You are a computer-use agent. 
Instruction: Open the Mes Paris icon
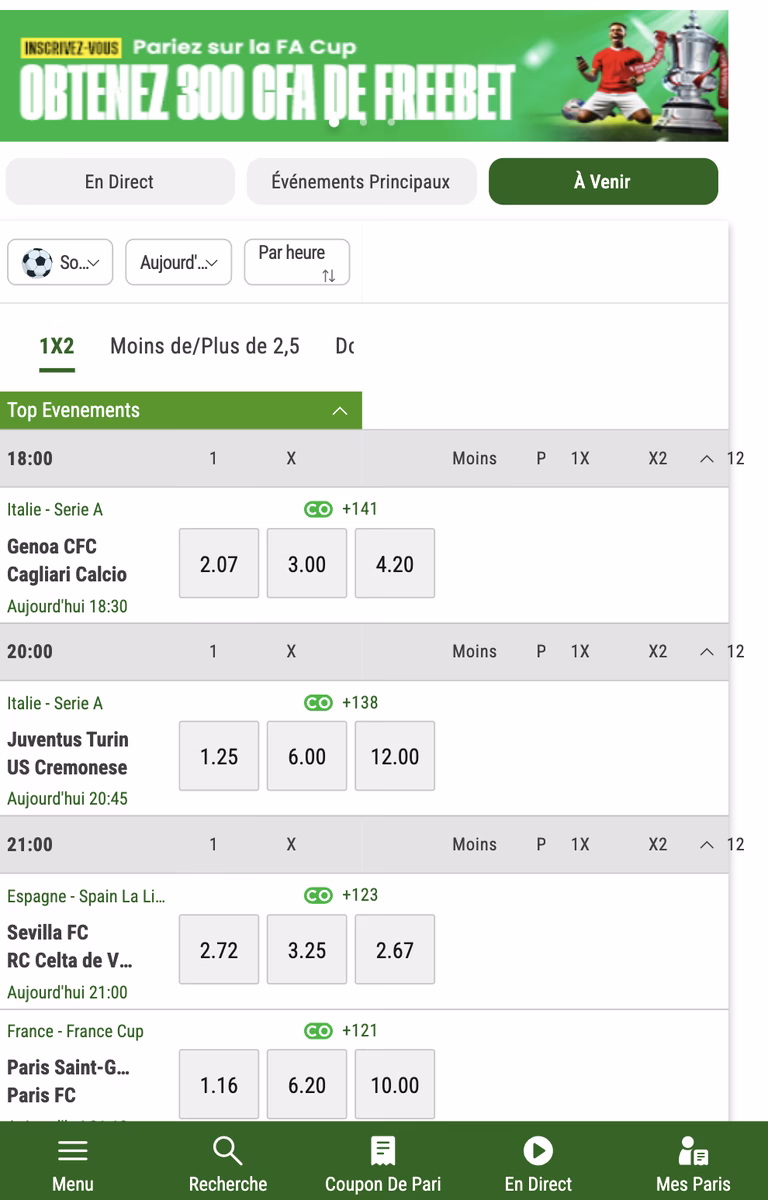coord(693,1152)
